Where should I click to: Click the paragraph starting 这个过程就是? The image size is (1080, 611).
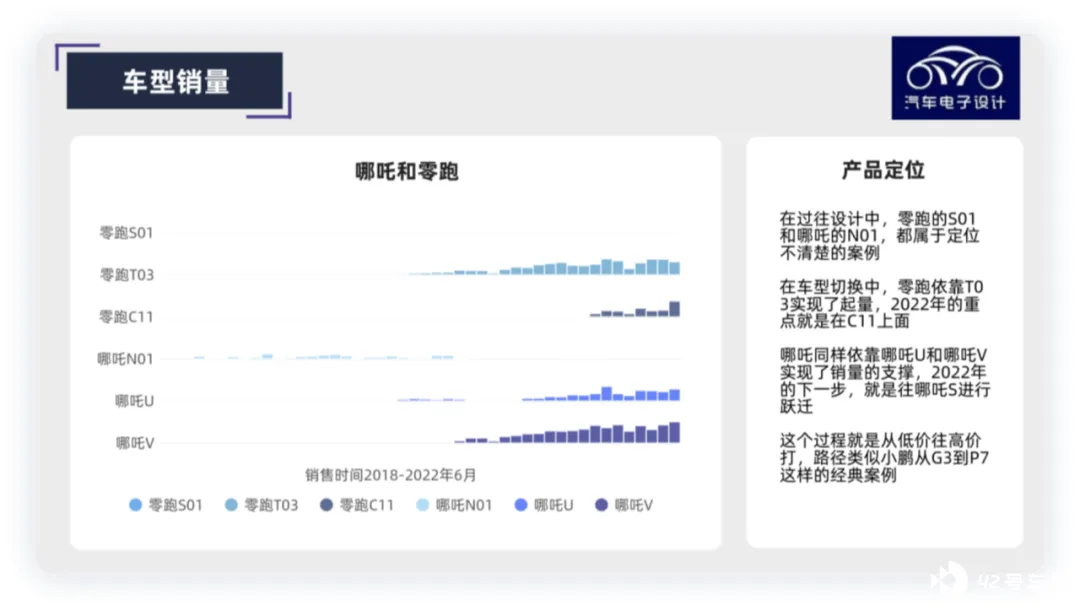tap(884, 457)
